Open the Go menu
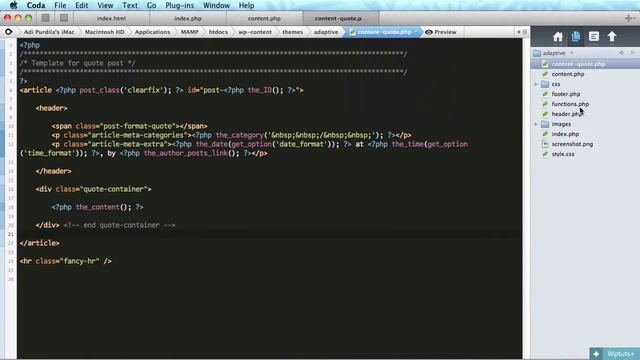 point(151,5)
